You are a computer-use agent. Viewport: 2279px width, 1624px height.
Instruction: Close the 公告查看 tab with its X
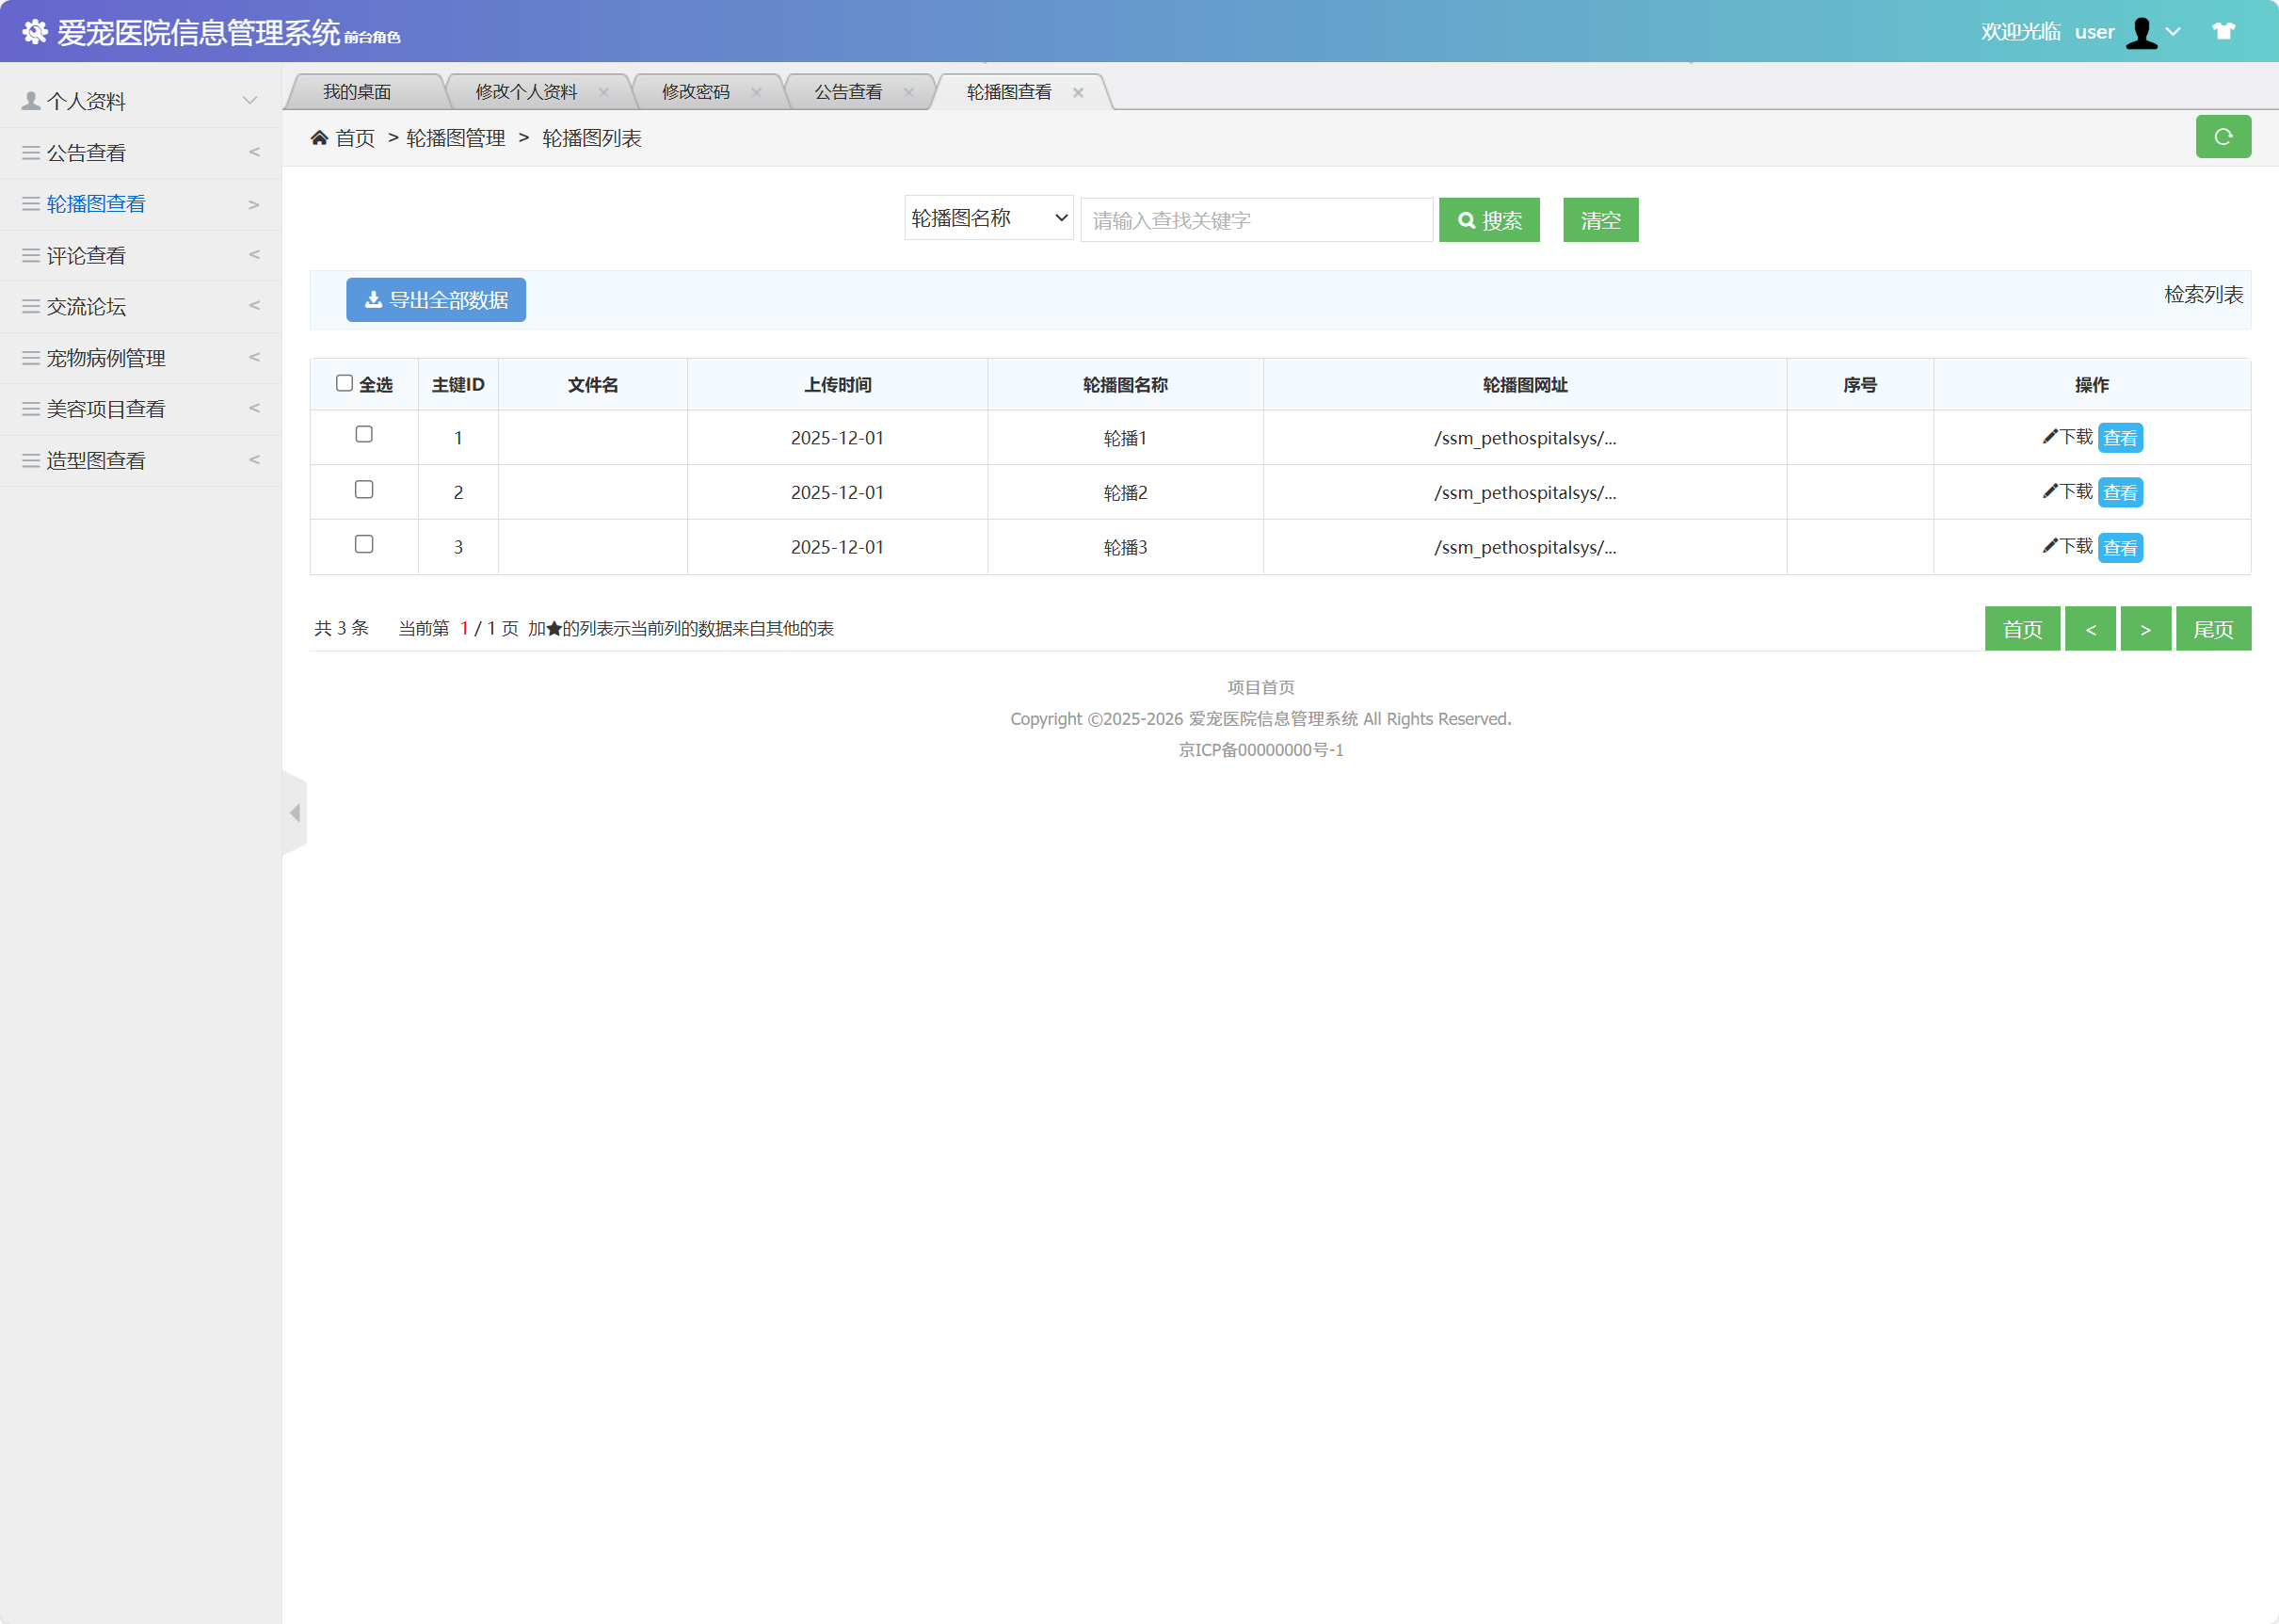(x=908, y=92)
